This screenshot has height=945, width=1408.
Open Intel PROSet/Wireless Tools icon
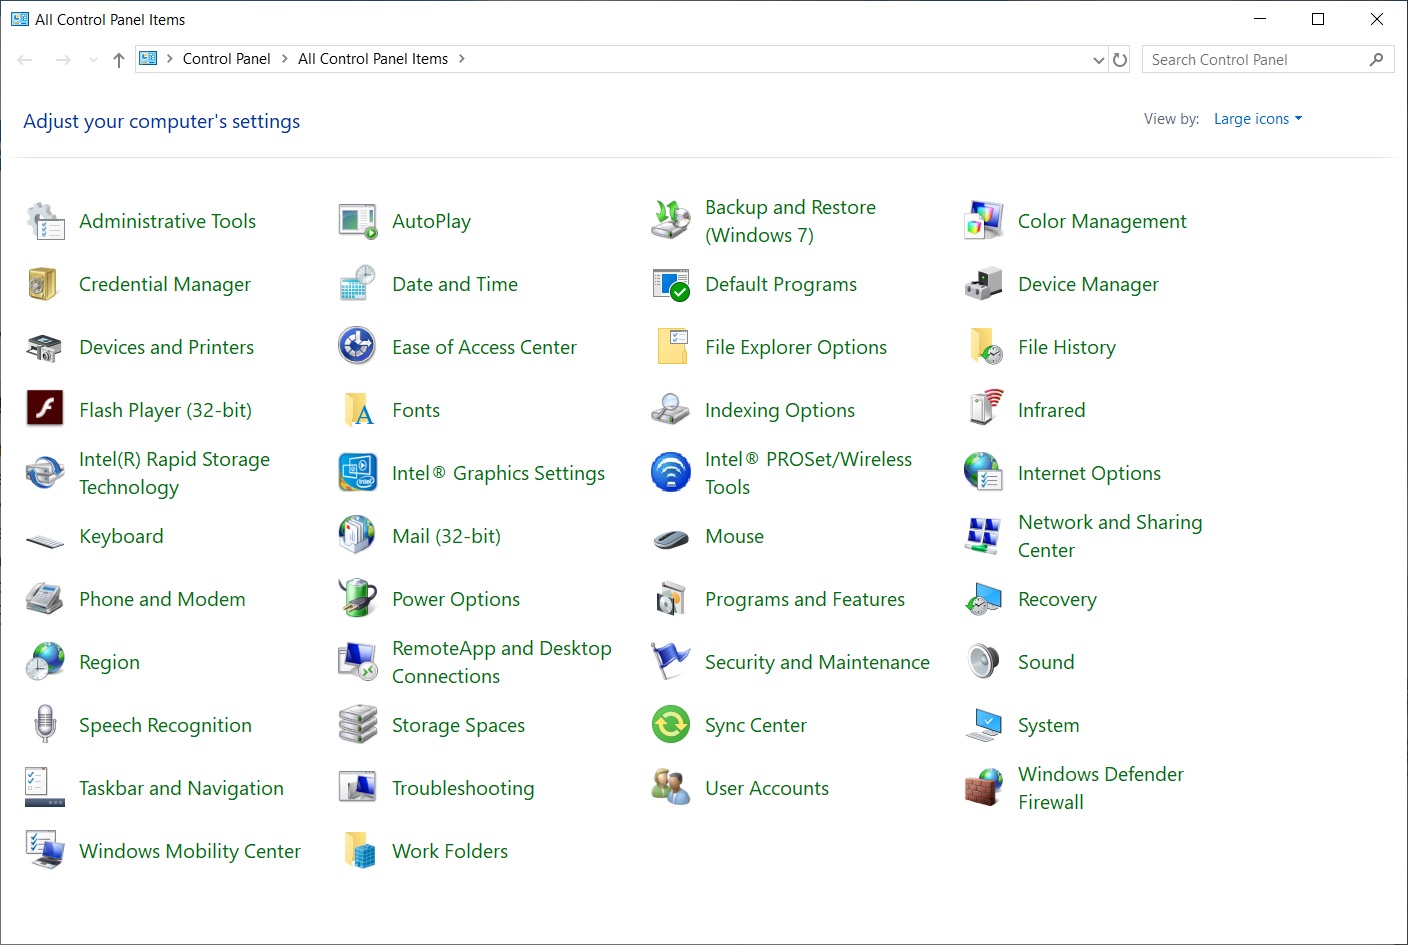pos(671,473)
